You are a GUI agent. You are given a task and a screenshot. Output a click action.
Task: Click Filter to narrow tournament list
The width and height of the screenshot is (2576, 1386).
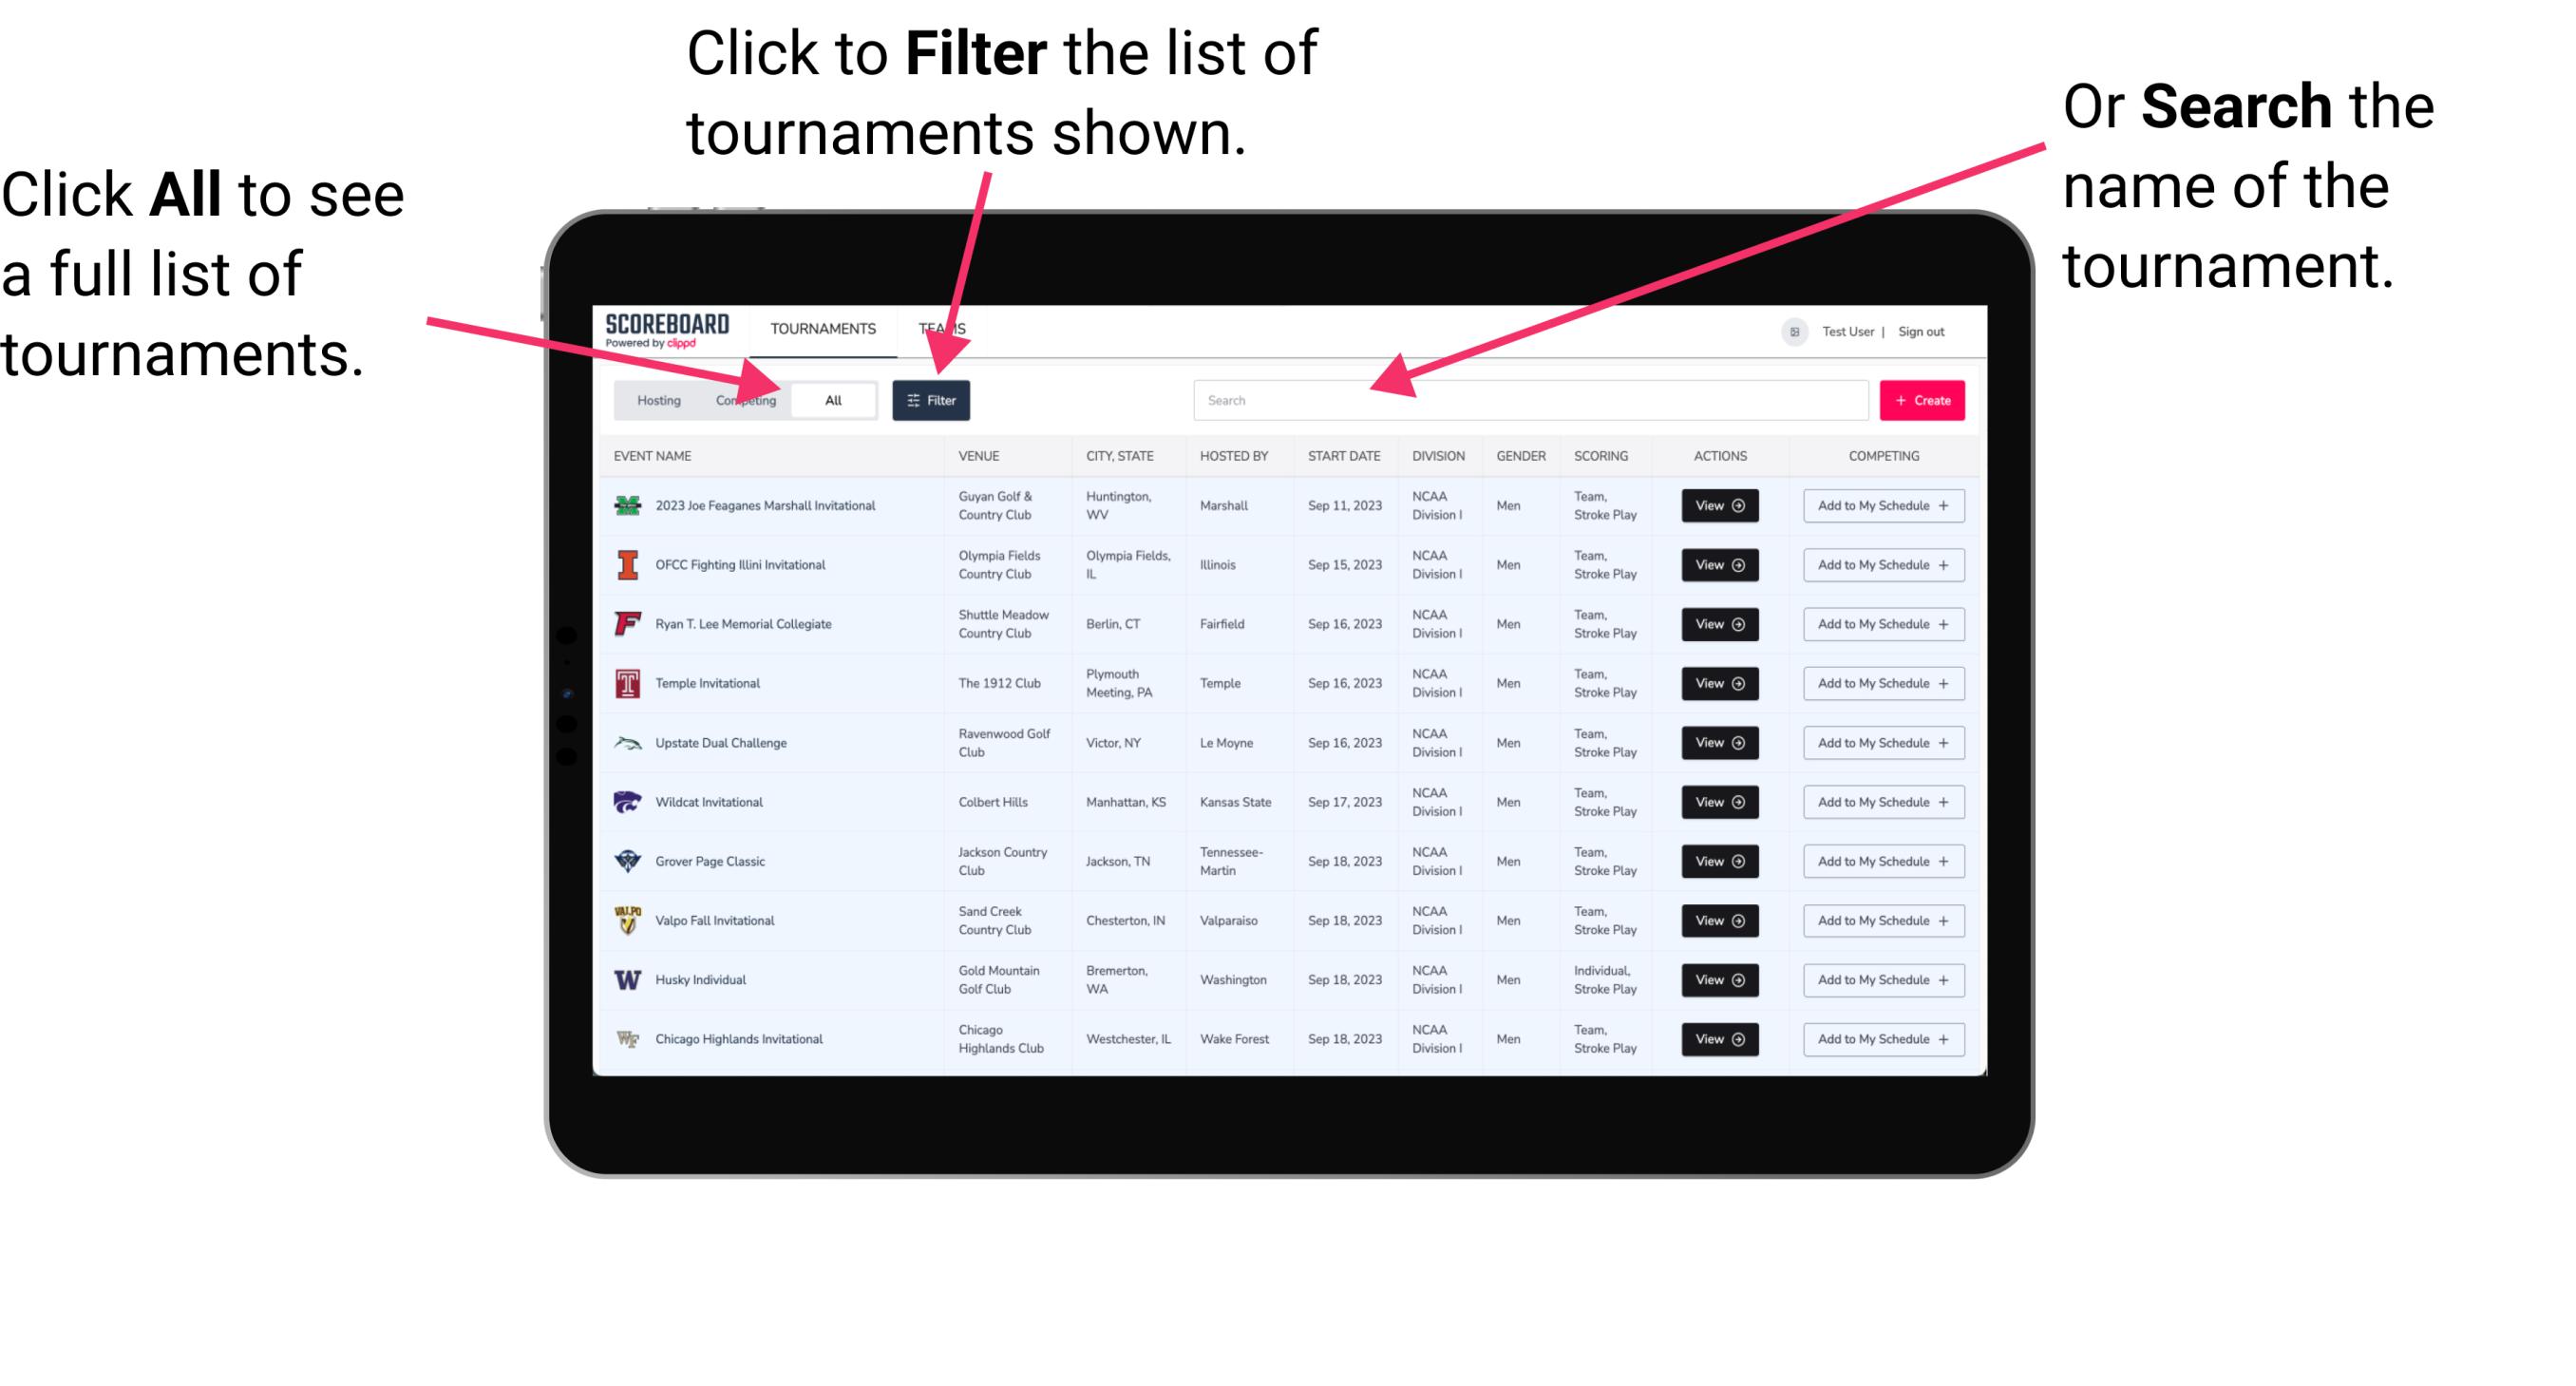coord(933,399)
